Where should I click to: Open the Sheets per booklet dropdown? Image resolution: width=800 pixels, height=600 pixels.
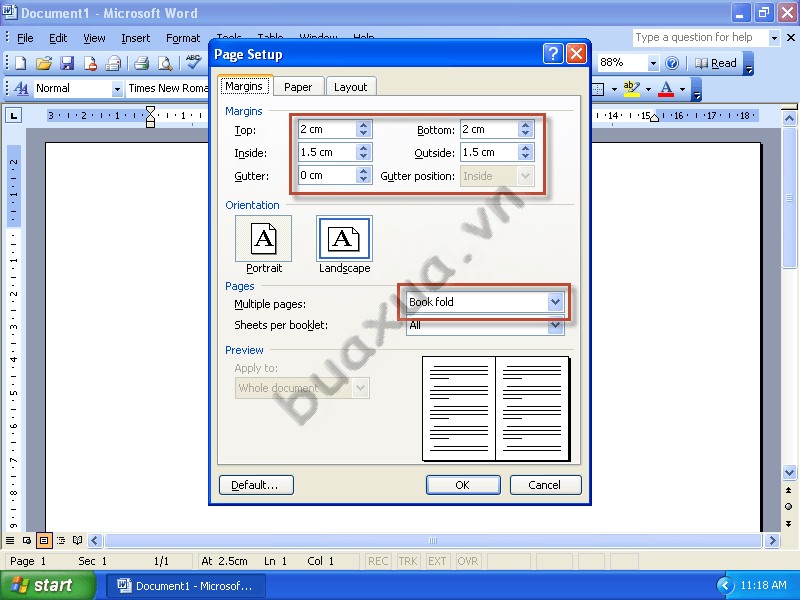(556, 326)
